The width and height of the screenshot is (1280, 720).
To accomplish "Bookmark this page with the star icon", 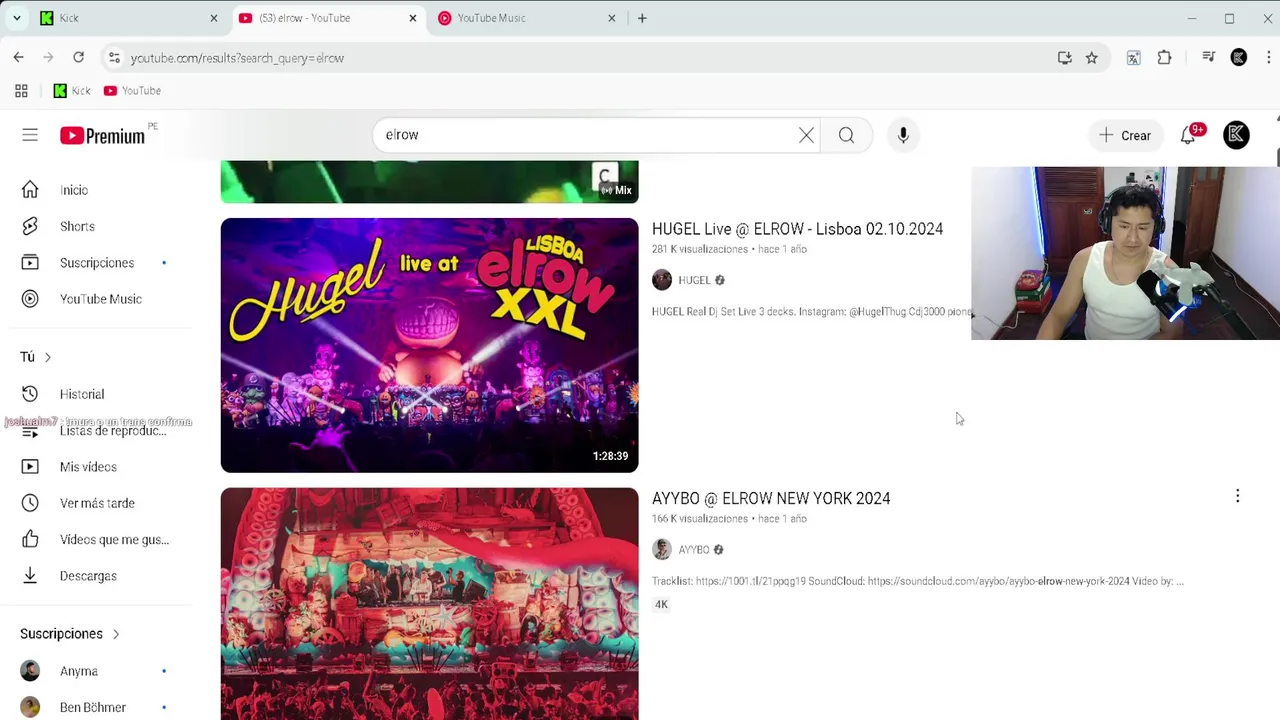I will coord(1092,58).
